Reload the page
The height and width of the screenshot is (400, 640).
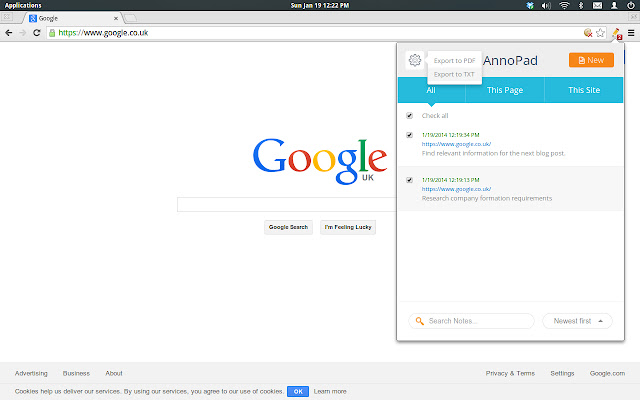tap(37, 33)
